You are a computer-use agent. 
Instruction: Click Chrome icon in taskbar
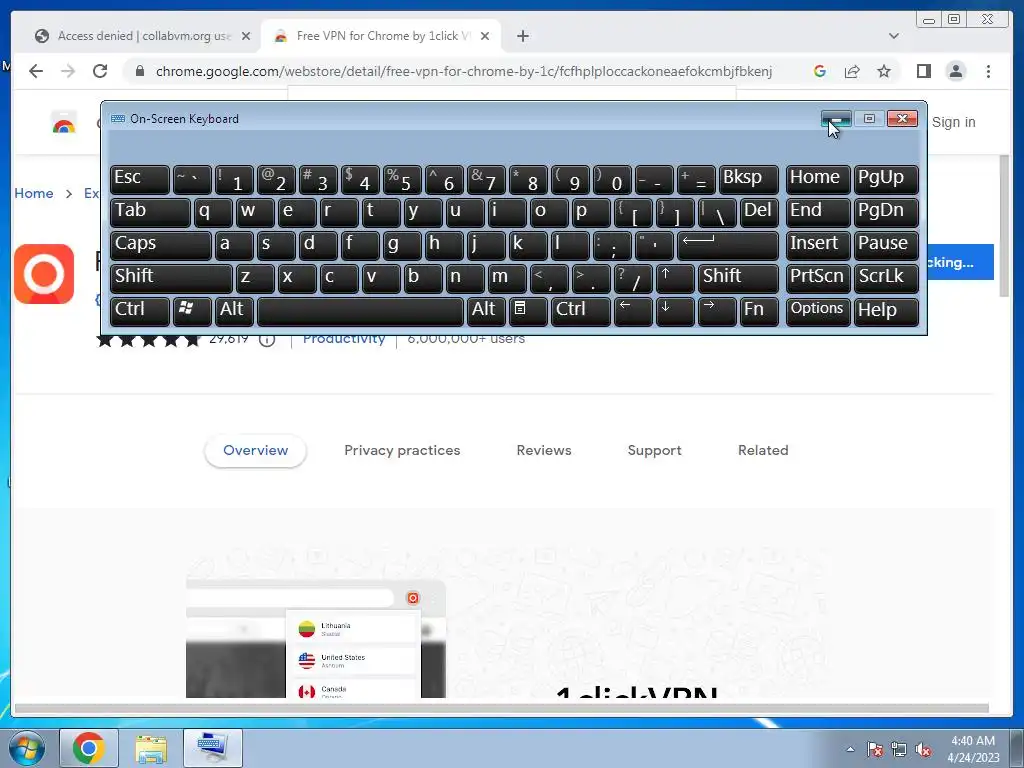[x=88, y=748]
